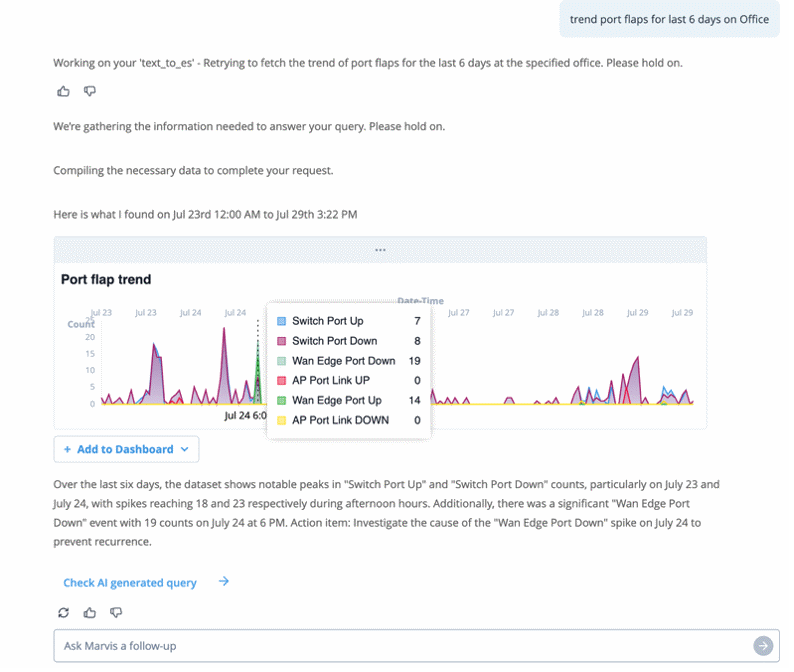The width and height of the screenshot is (794, 672).
Task: Click the red AP Port Link UP swatch
Action: [x=282, y=381]
